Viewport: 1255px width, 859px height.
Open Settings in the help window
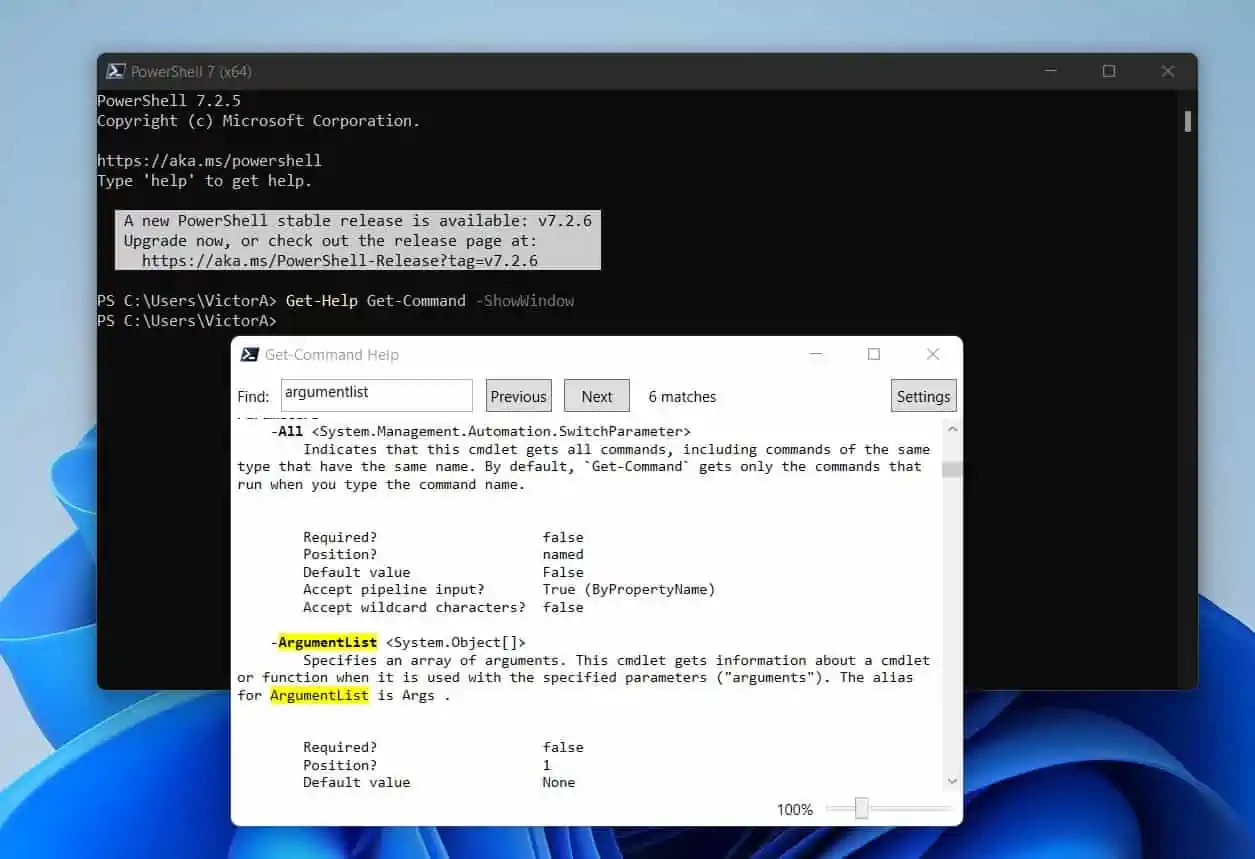coord(923,396)
